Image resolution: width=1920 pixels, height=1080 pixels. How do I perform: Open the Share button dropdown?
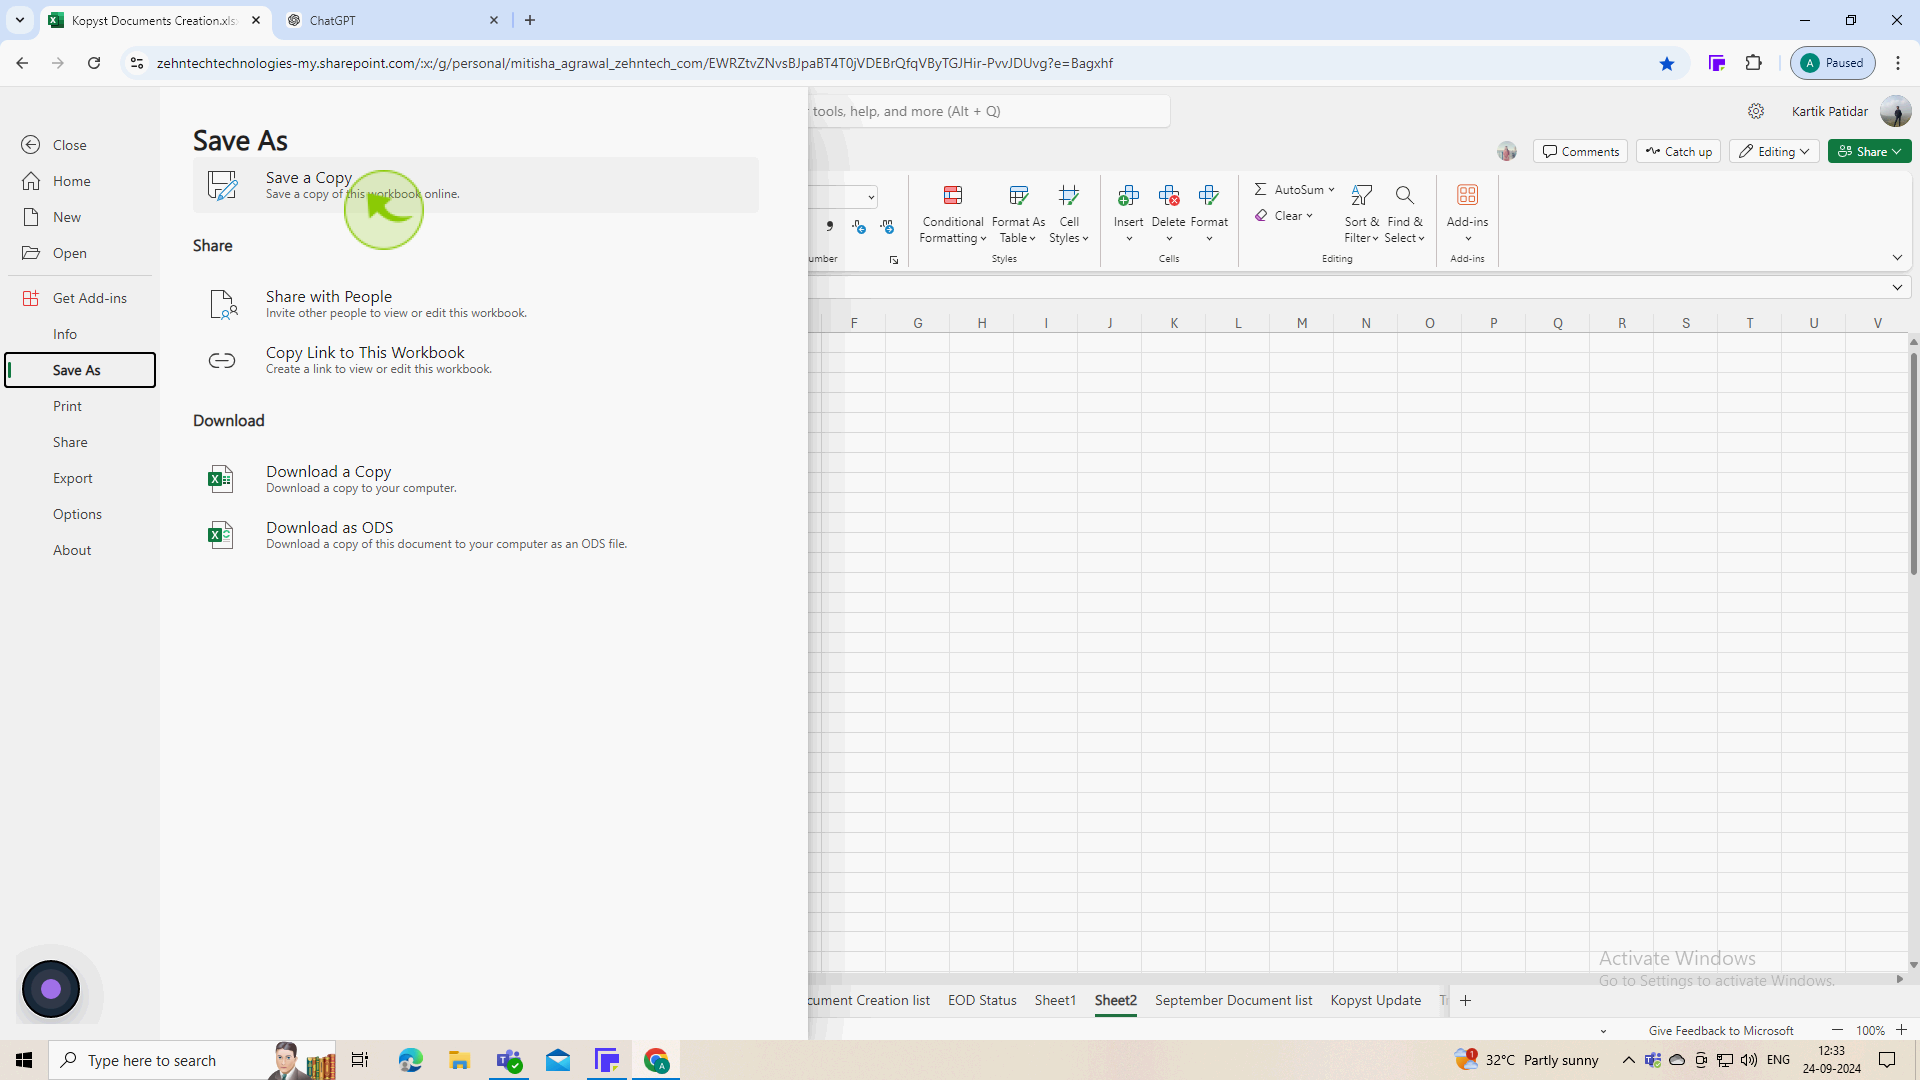(1869, 151)
